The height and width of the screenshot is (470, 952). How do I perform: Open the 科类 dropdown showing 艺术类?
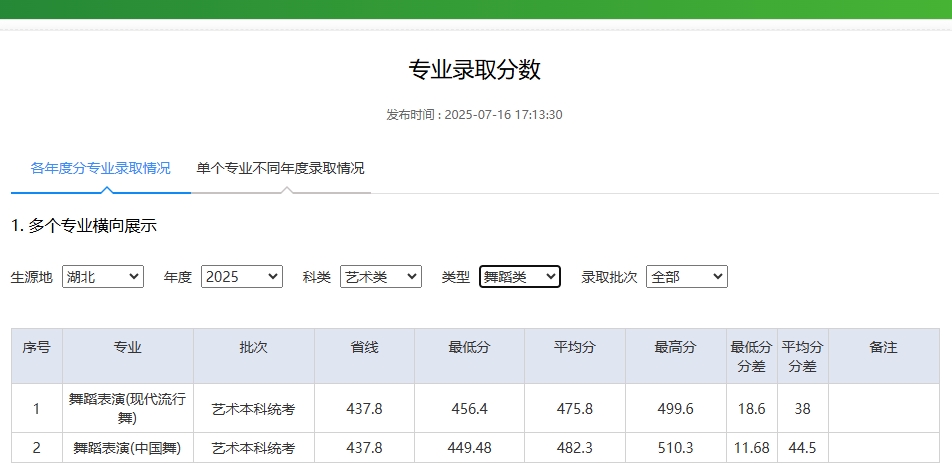click(x=380, y=277)
